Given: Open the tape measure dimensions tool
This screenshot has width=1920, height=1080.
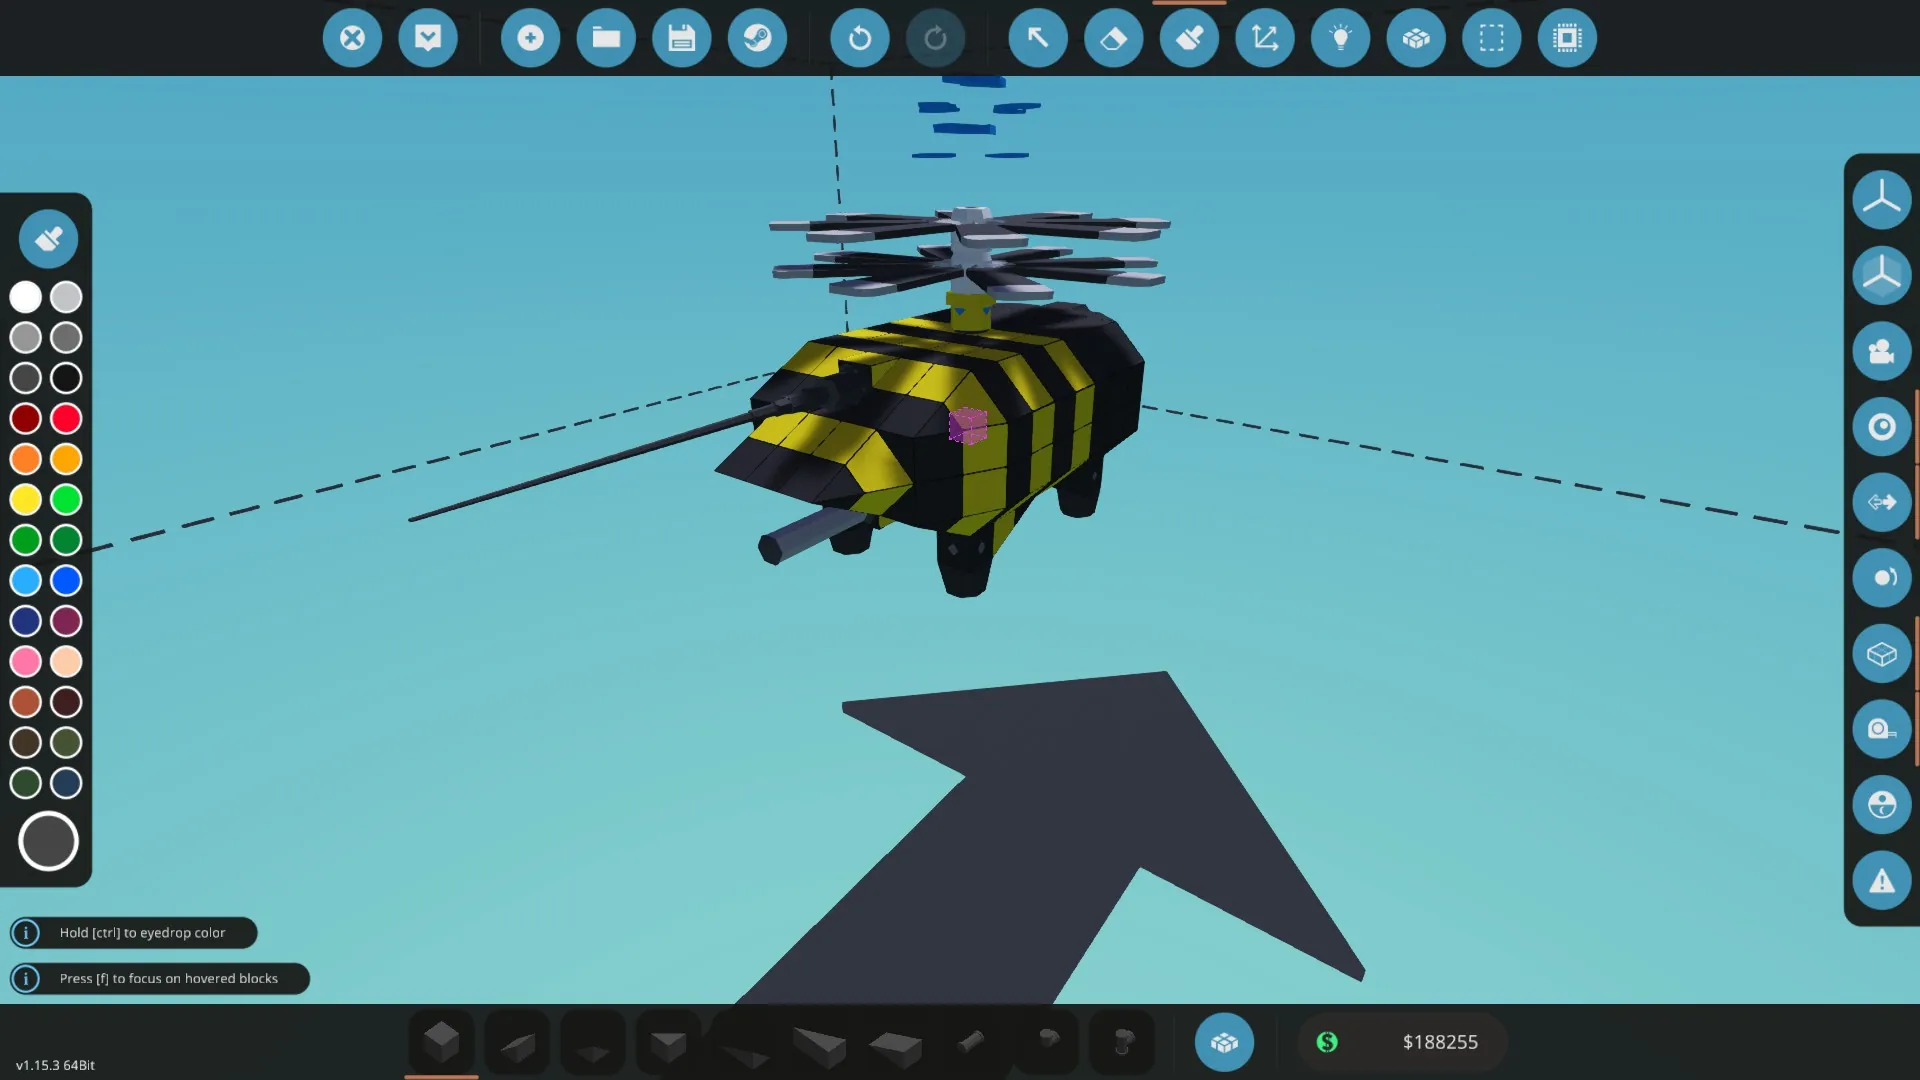Looking at the screenshot, I should click(x=1881, y=729).
